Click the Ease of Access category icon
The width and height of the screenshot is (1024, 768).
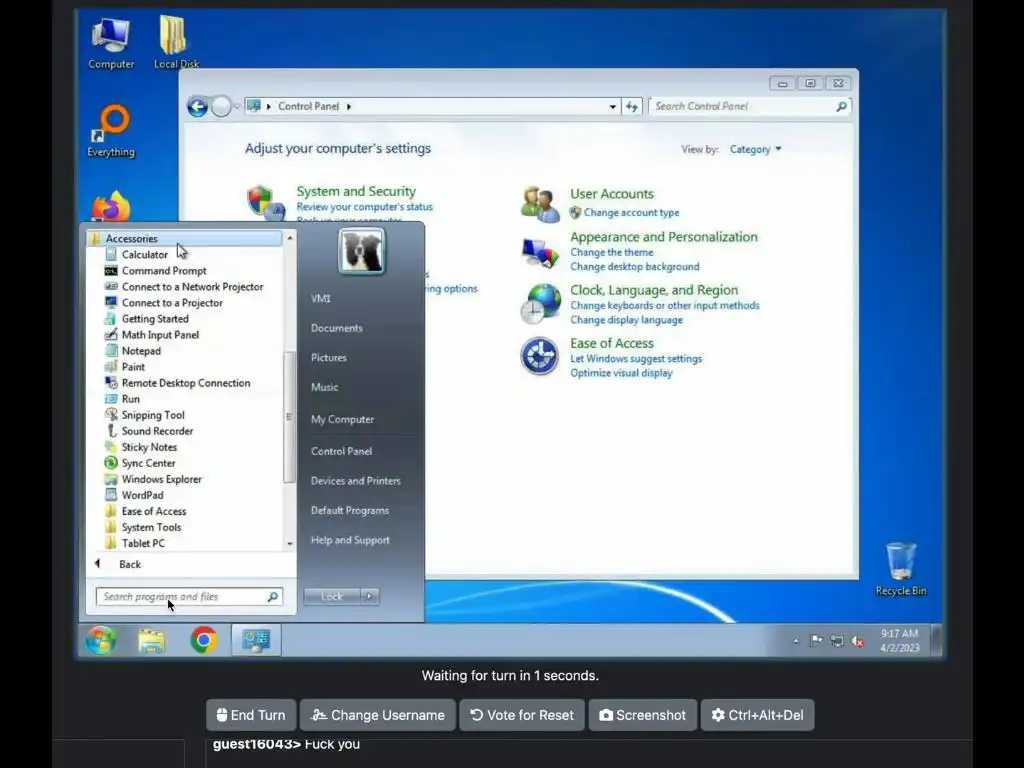point(539,357)
